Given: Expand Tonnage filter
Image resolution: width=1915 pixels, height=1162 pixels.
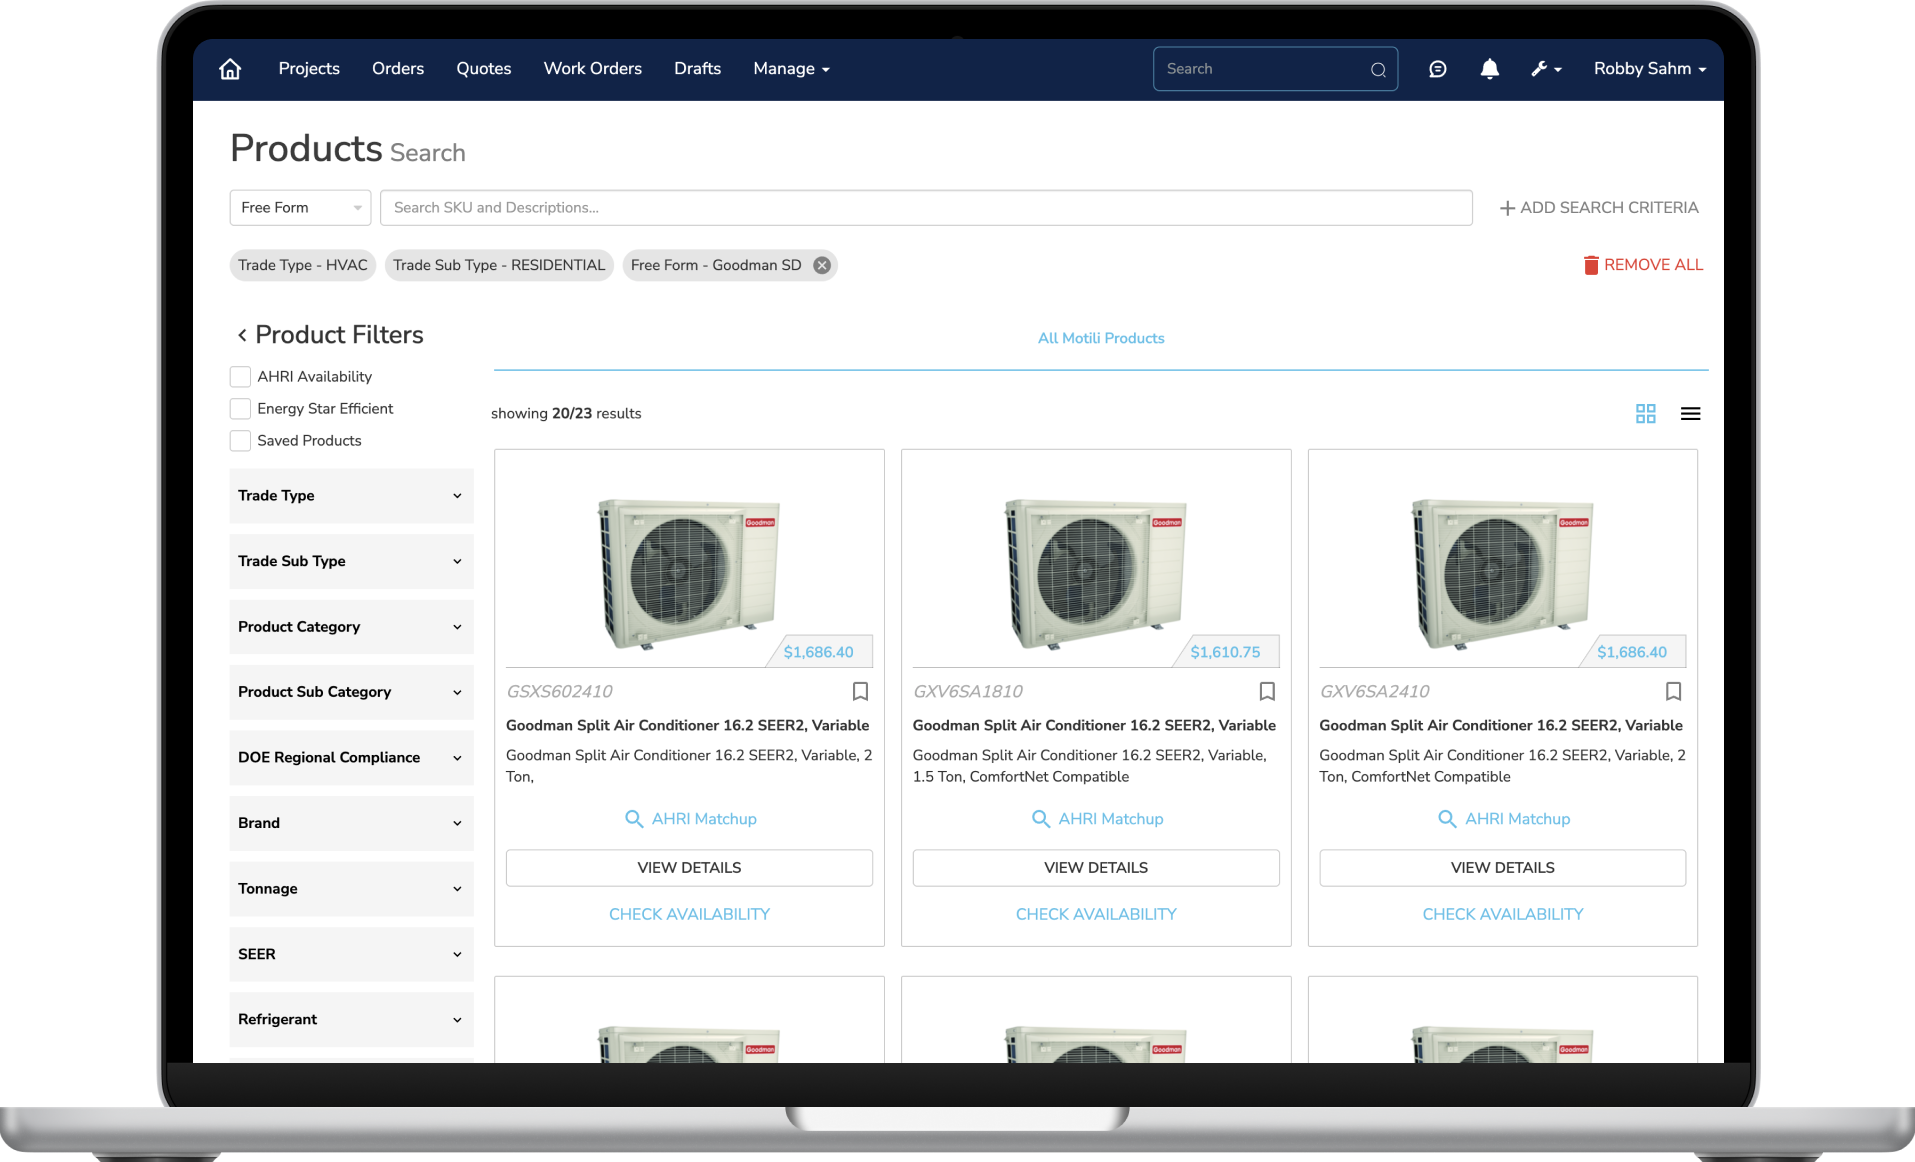Looking at the screenshot, I should [351, 889].
